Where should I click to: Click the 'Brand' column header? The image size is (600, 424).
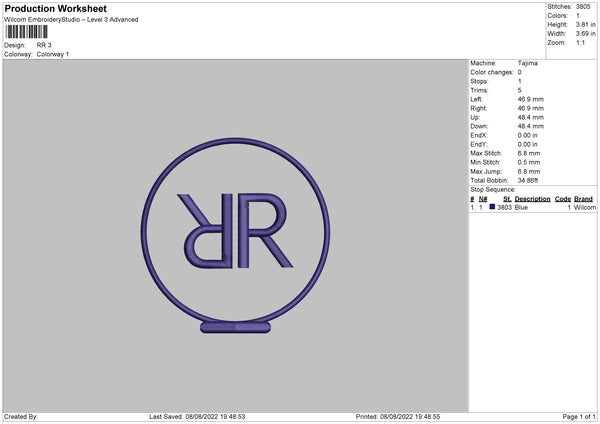(584, 199)
